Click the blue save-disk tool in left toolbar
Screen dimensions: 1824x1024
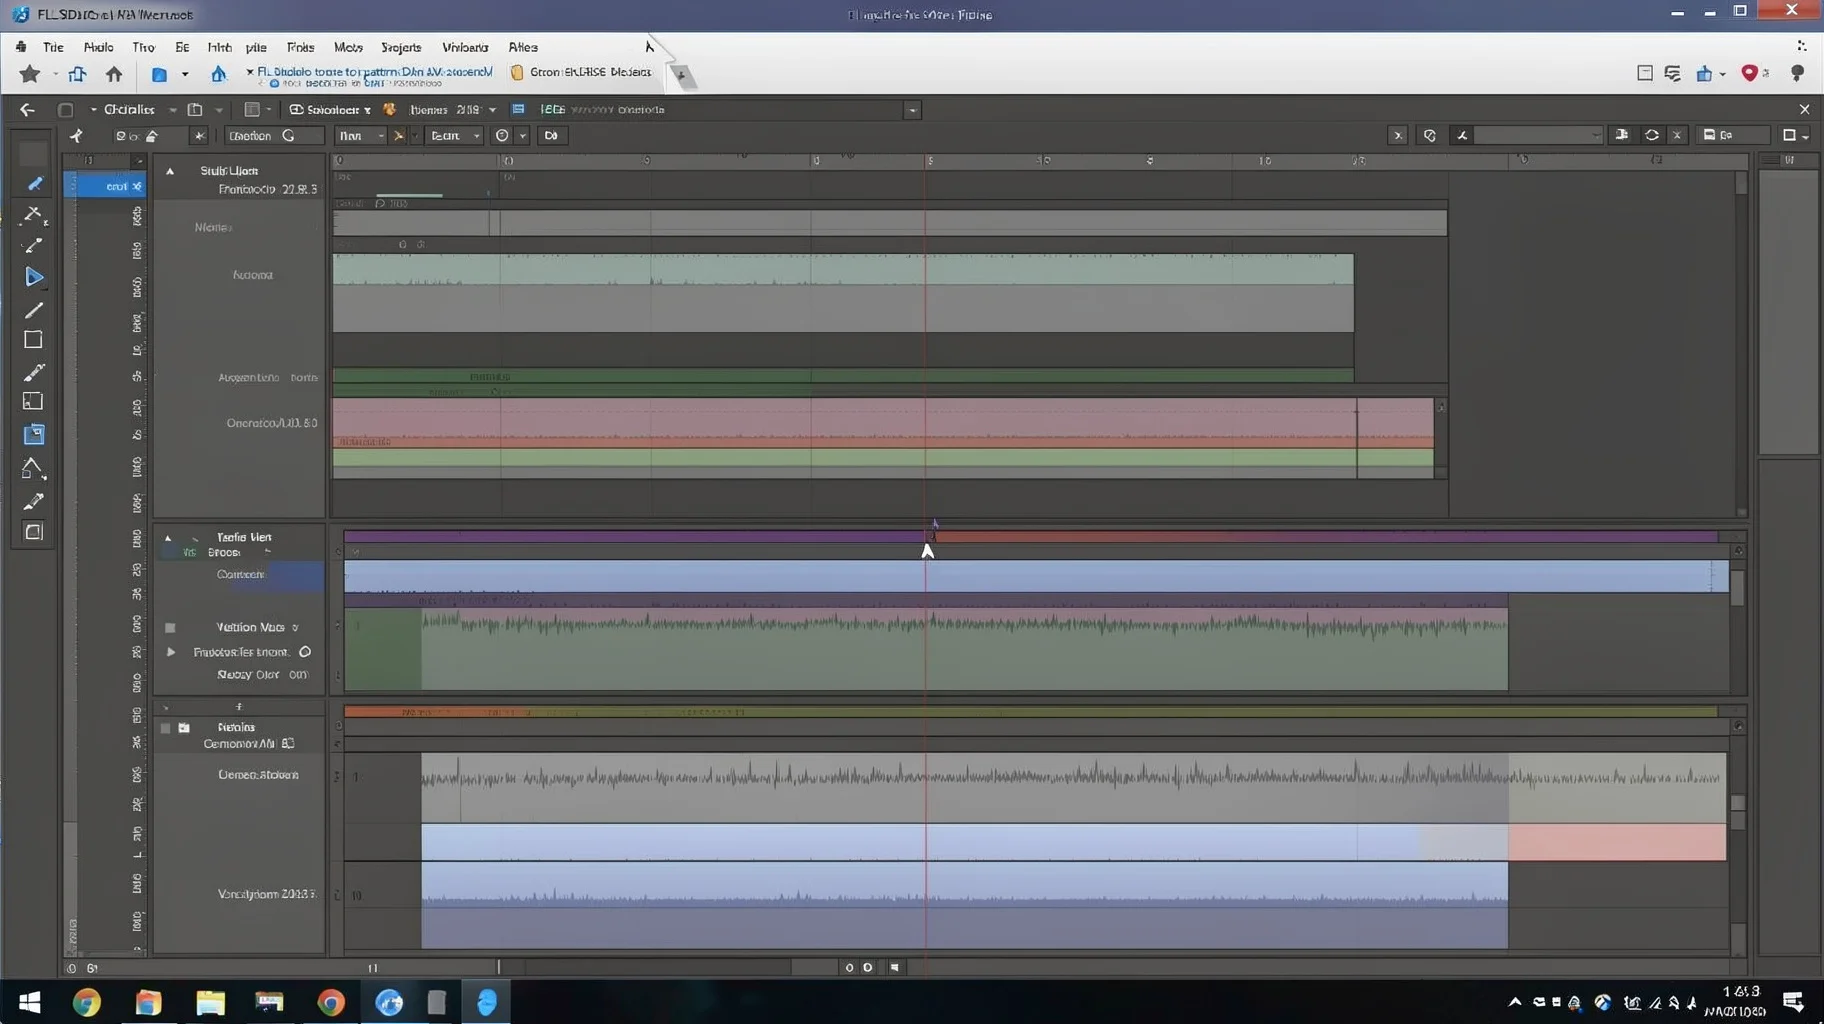coord(33,434)
